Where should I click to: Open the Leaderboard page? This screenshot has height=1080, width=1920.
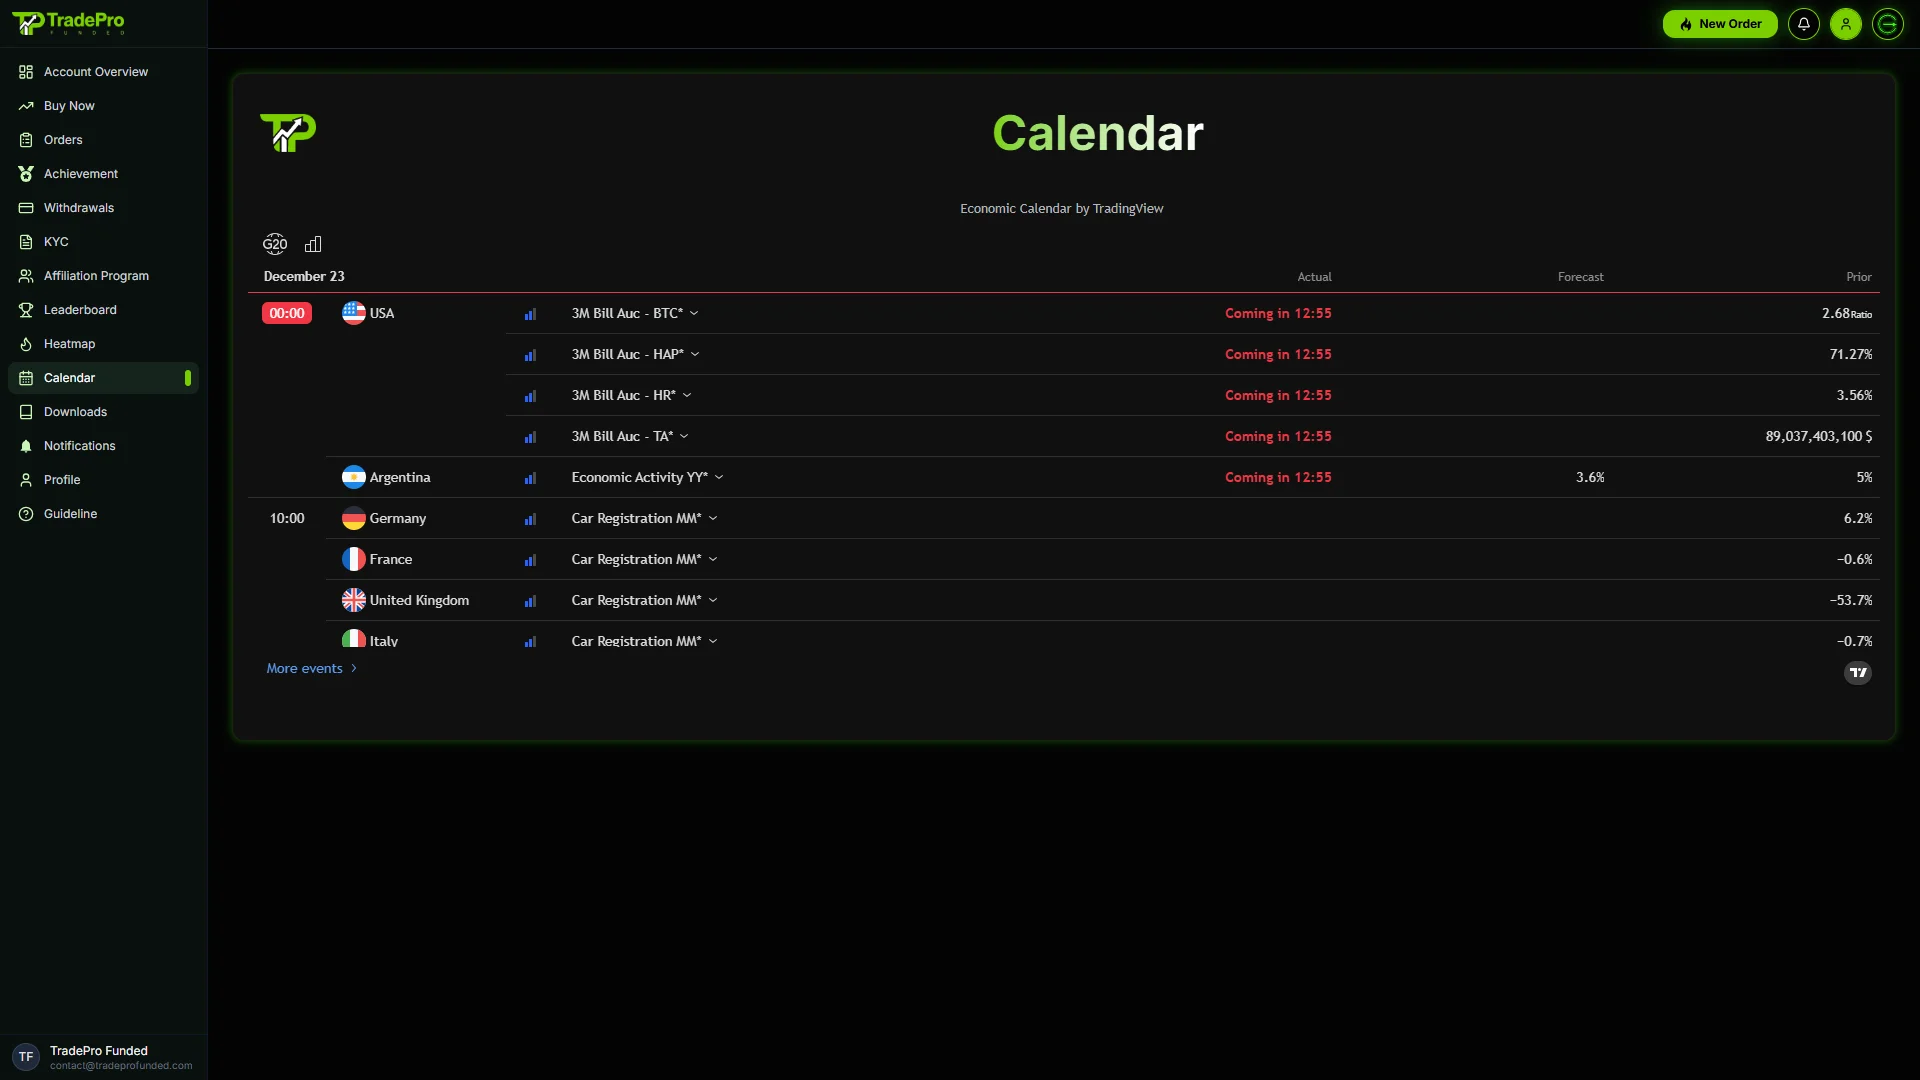point(103,310)
